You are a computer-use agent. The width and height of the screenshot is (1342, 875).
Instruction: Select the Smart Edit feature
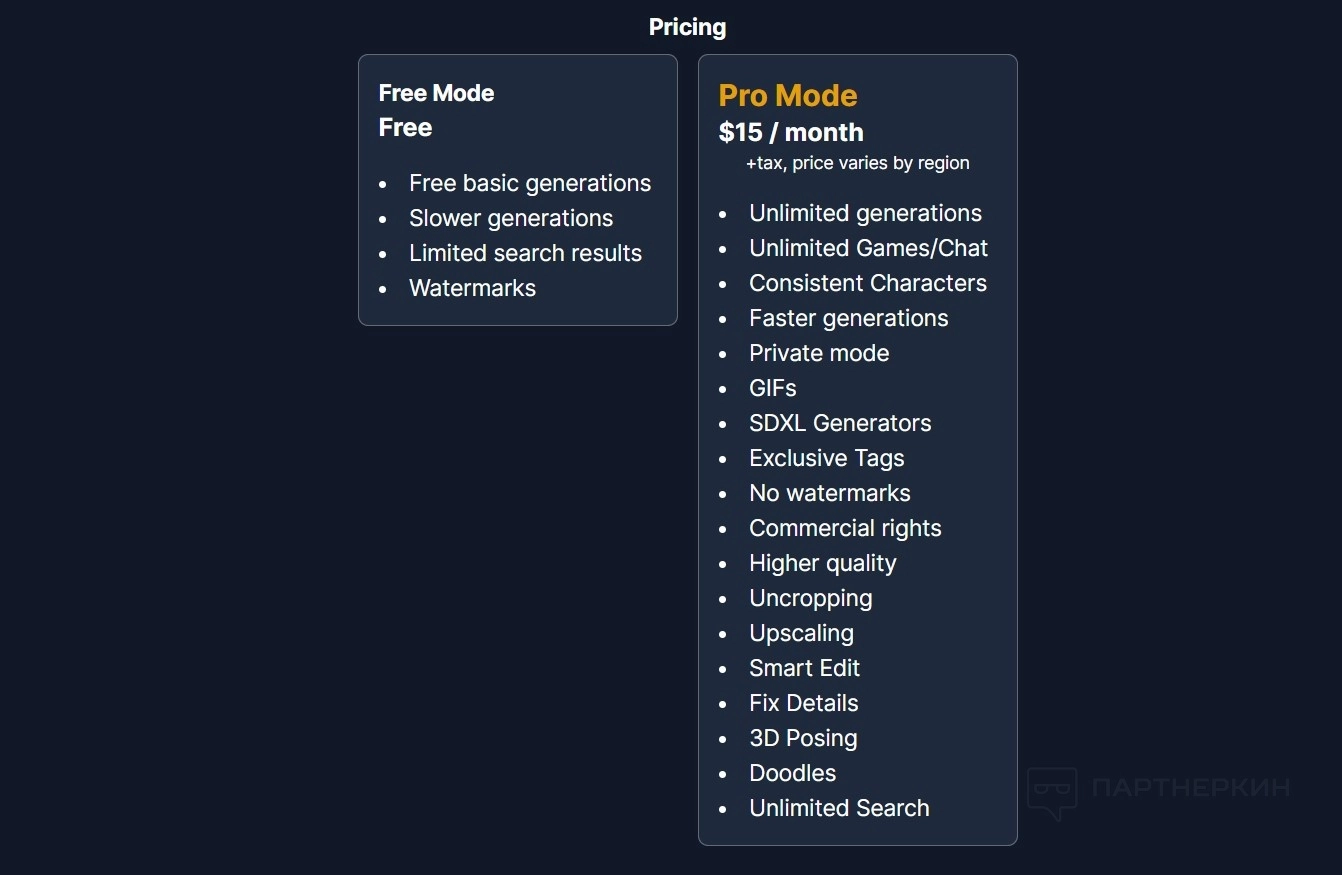(x=804, y=668)
